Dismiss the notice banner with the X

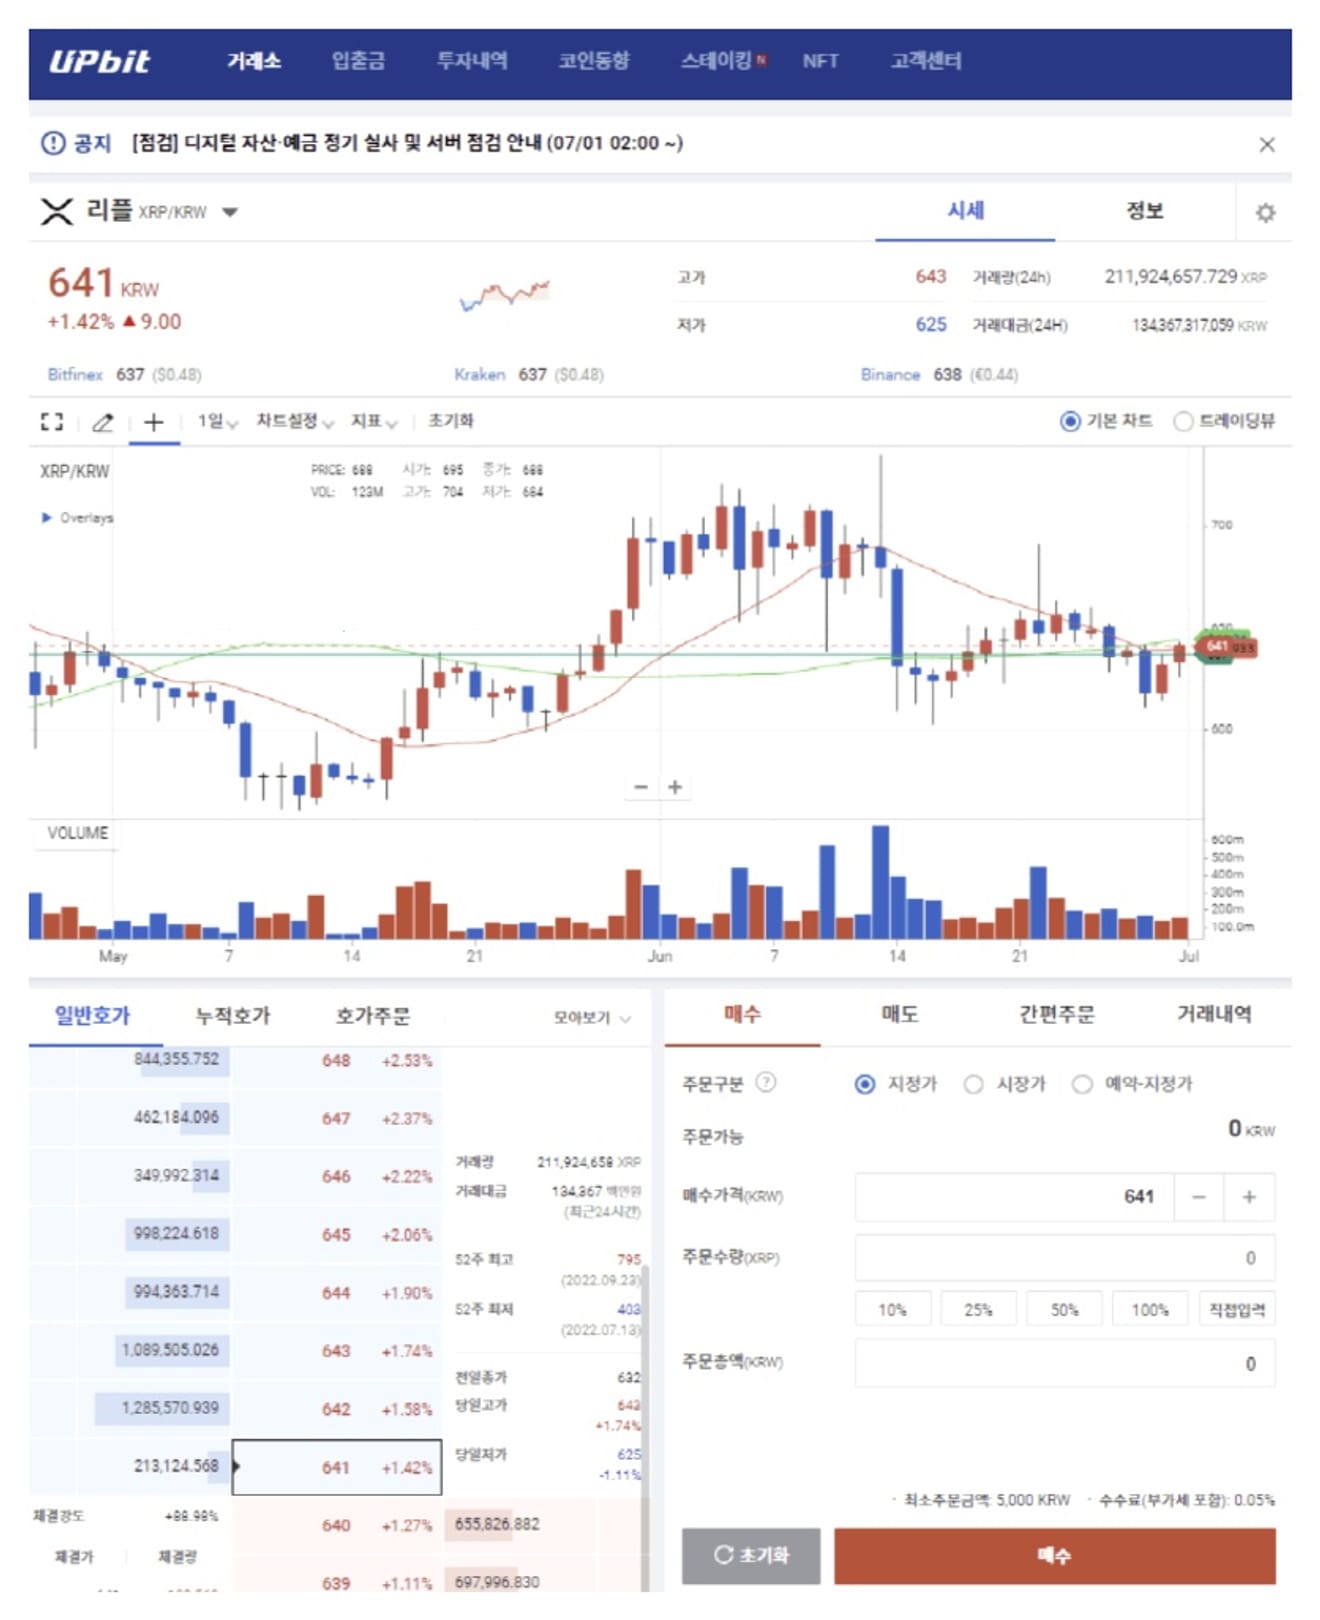1266,145
